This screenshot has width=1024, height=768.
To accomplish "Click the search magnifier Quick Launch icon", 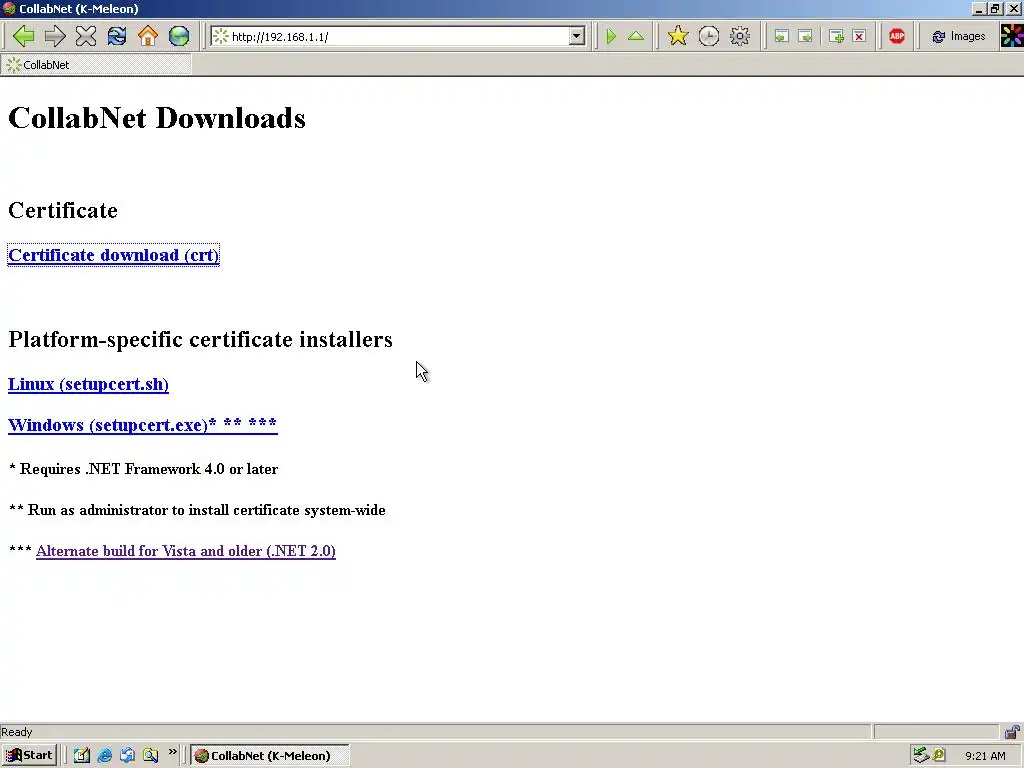I will click(x=151, y=756).
